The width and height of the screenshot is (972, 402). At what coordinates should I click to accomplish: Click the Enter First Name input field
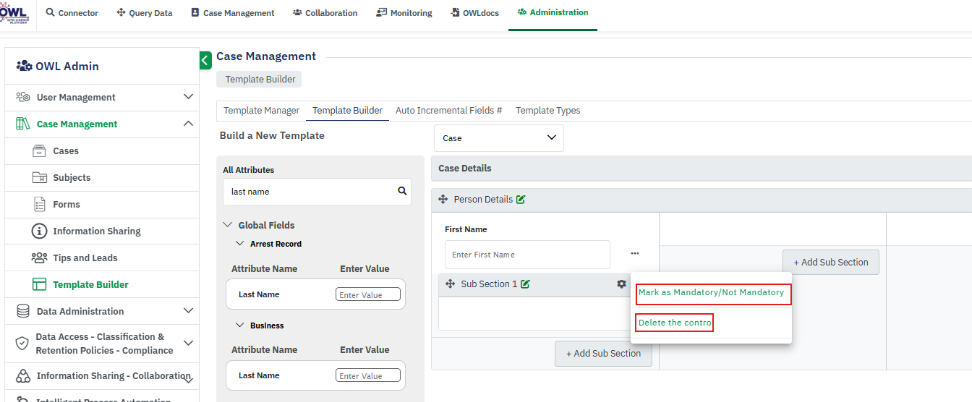coord(526,254)
